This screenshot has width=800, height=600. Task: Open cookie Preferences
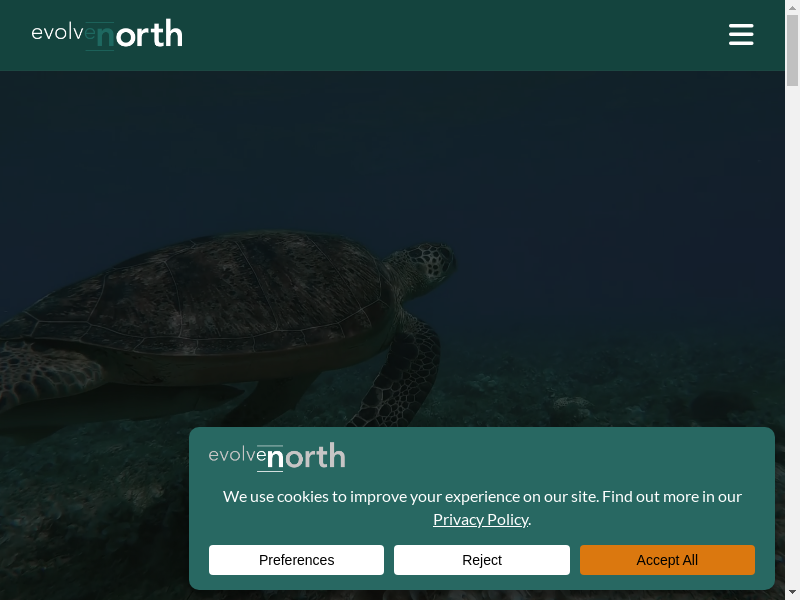(296, 560)
